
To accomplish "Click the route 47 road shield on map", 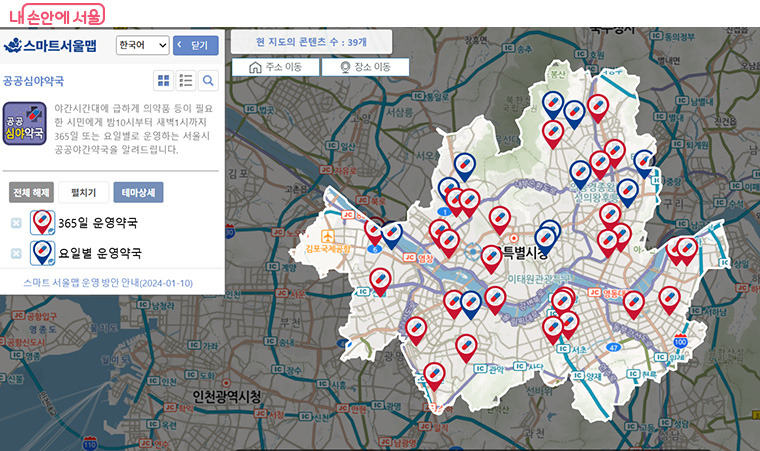I will [x=614, y=347].
